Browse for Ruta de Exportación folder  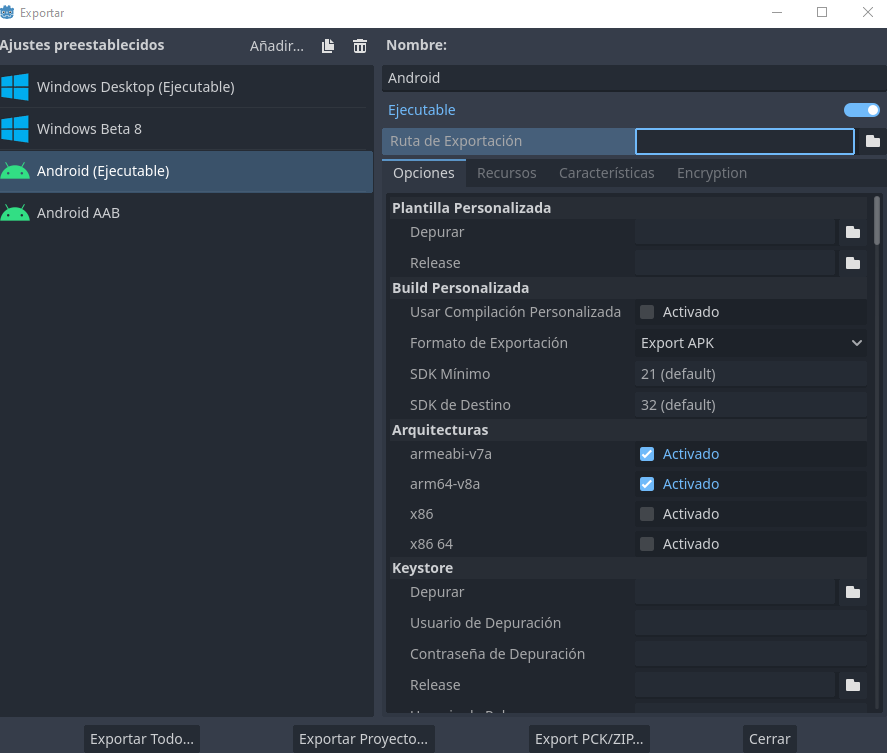872,141
